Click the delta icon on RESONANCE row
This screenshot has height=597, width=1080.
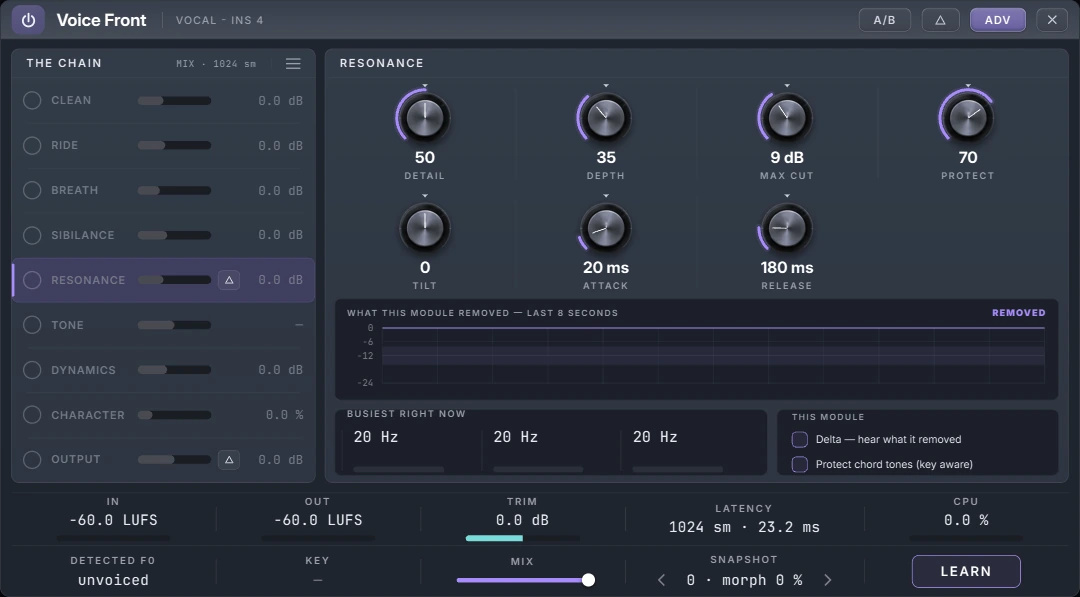[x=229, y=280]
